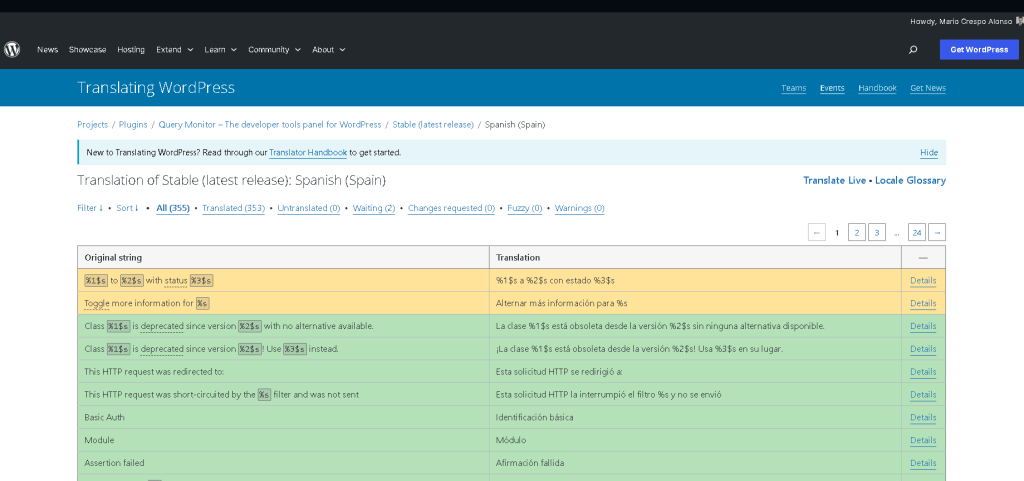Expand the Filter options
1024x481 pixels.
coord(90,208)
